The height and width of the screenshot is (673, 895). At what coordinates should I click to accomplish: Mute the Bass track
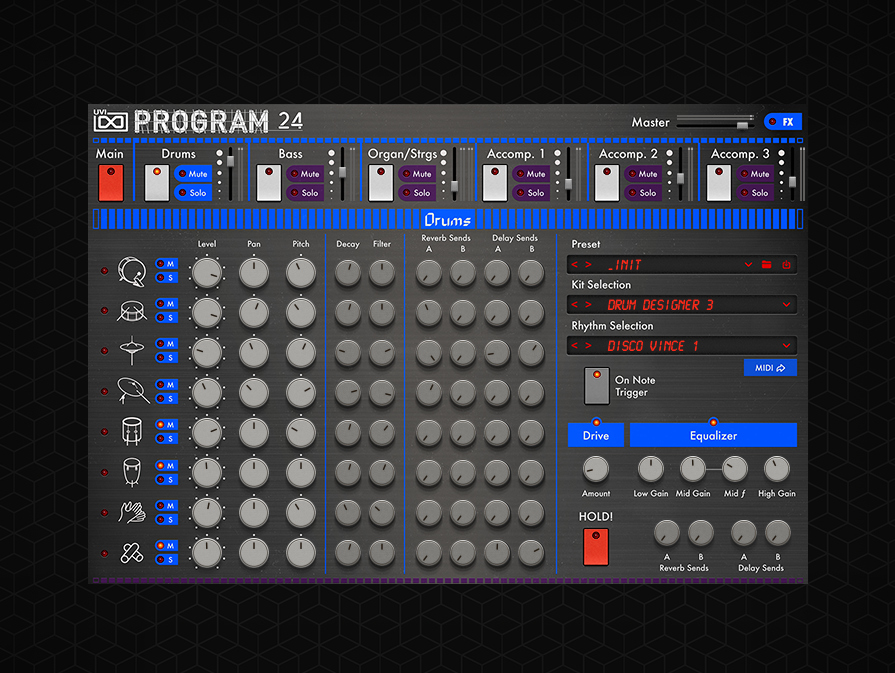pyautogui.click(x=305, y=174)
